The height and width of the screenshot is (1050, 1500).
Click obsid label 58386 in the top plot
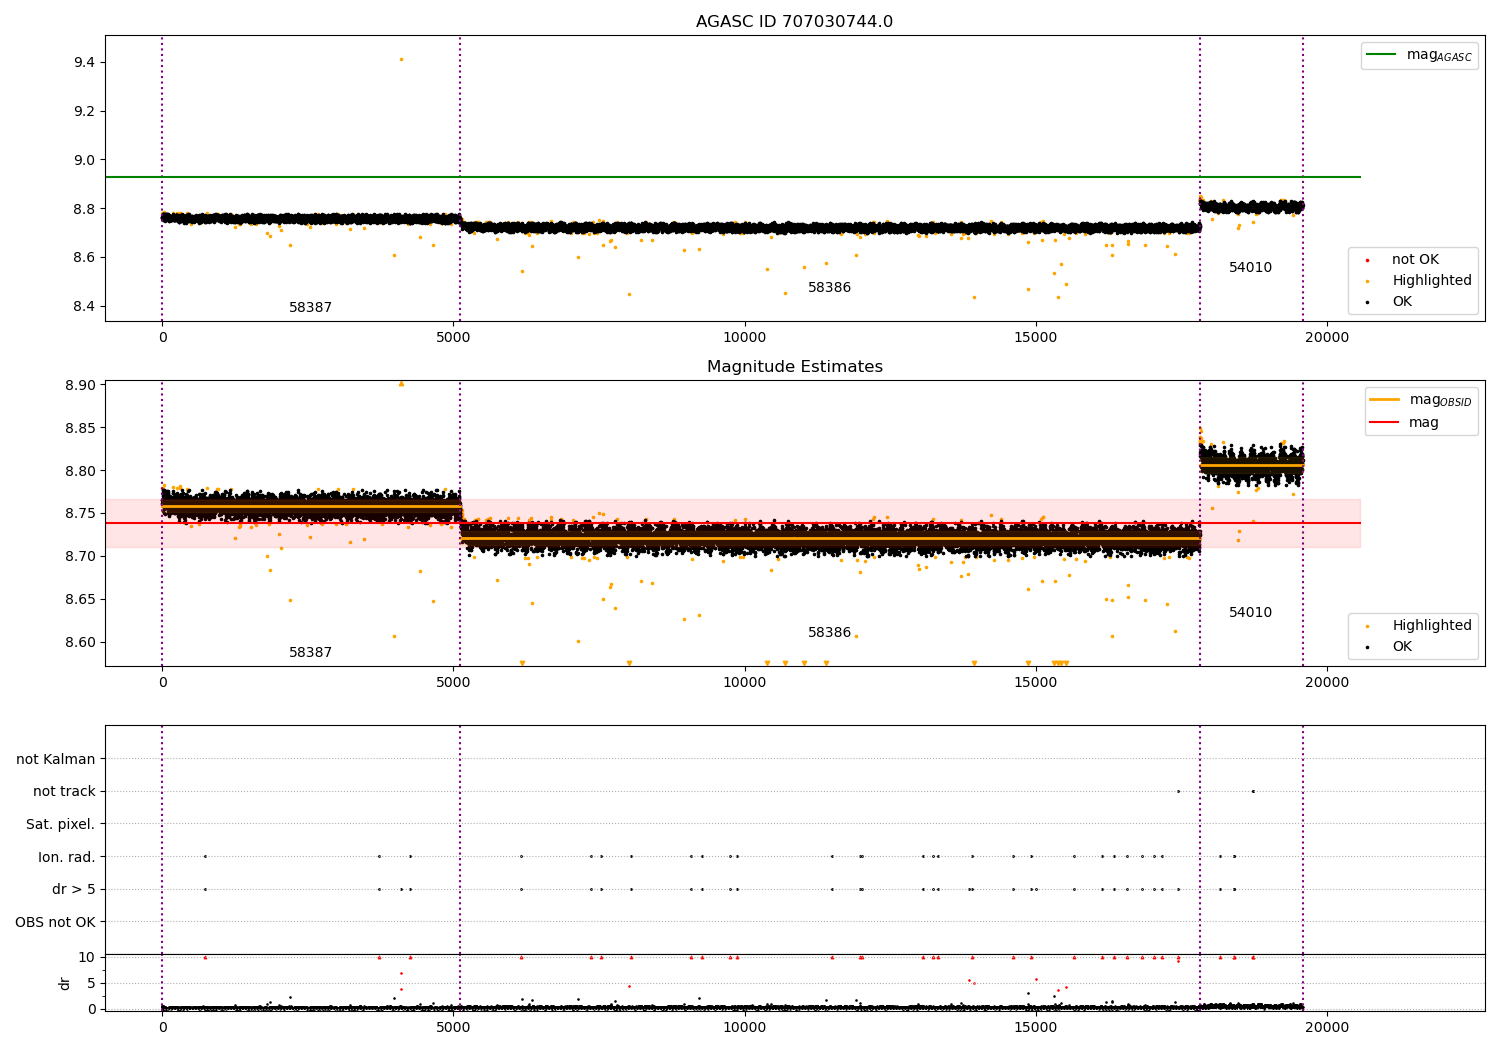click(x=829, y=288)
